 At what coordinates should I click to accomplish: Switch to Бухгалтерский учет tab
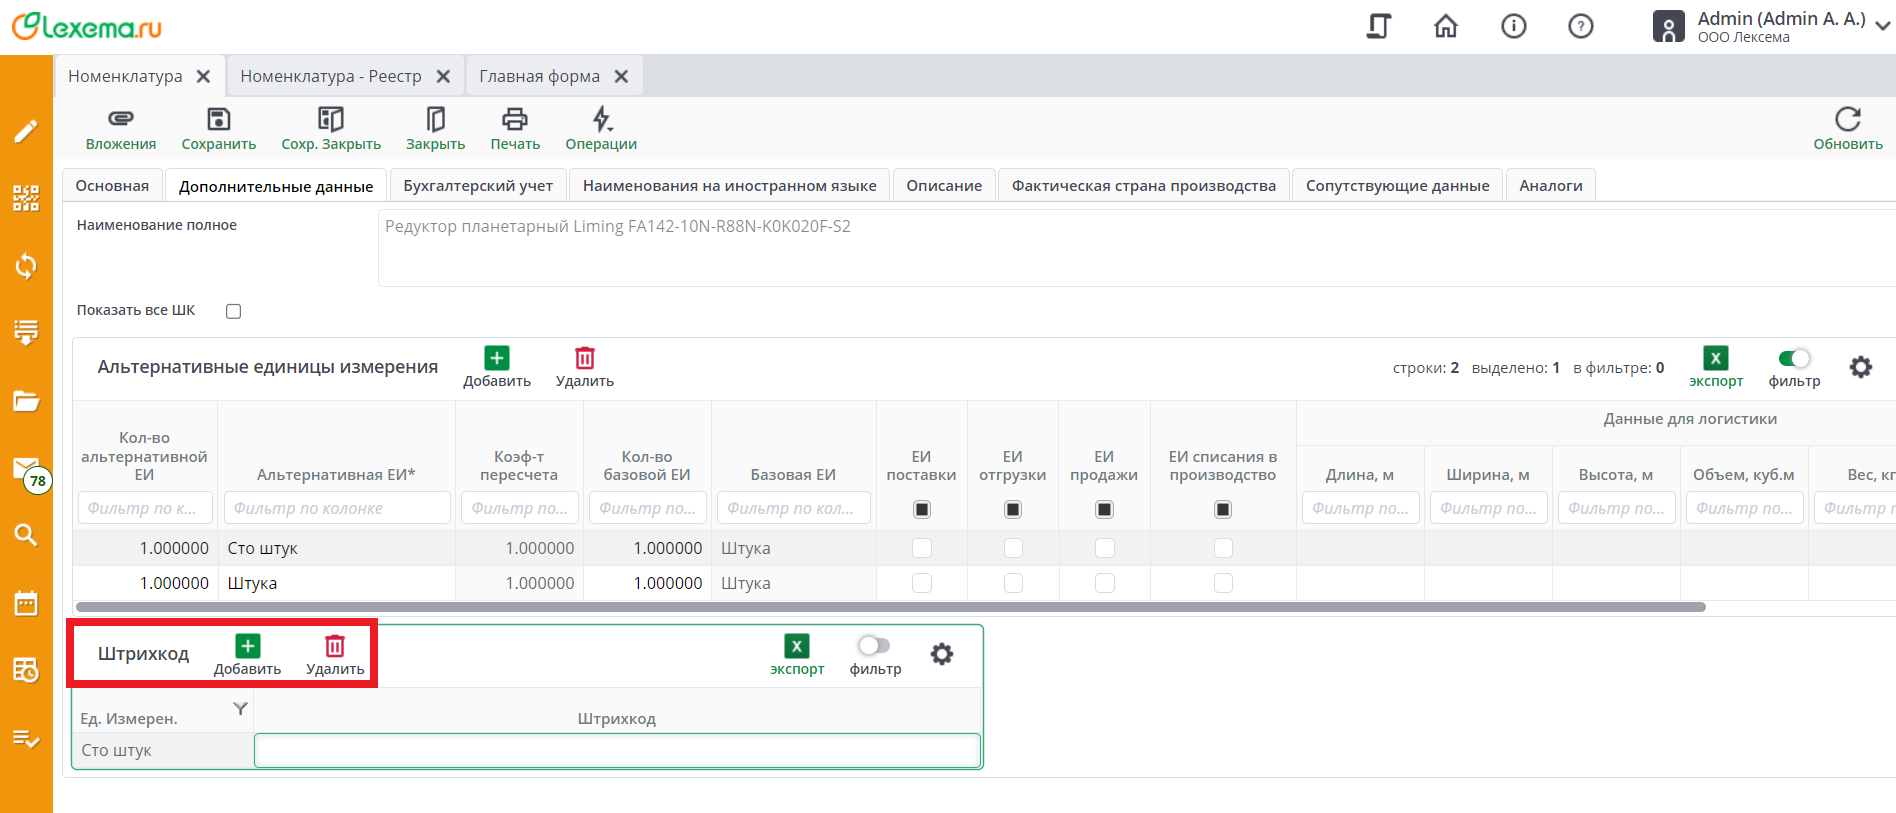[478, 186]
